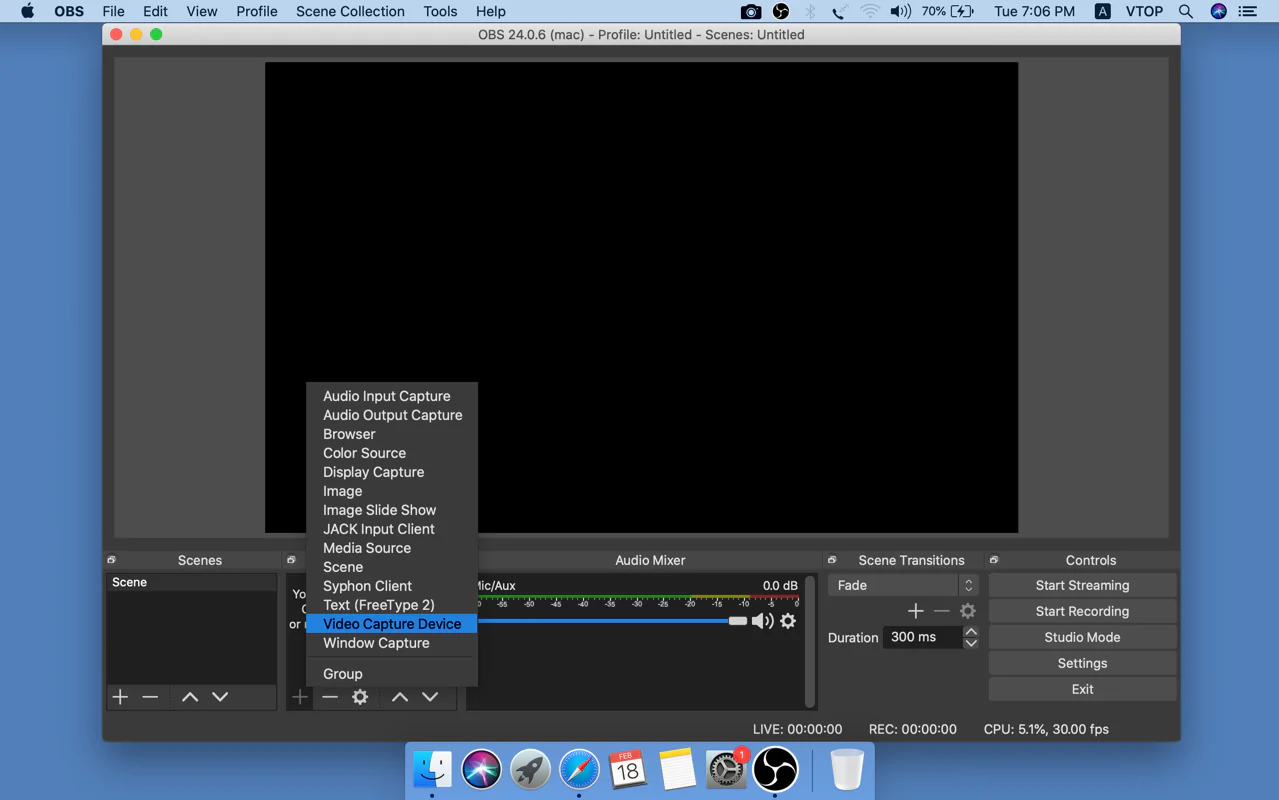
Task: Pop out the Sources dock icon
Action: pos(292,560)
